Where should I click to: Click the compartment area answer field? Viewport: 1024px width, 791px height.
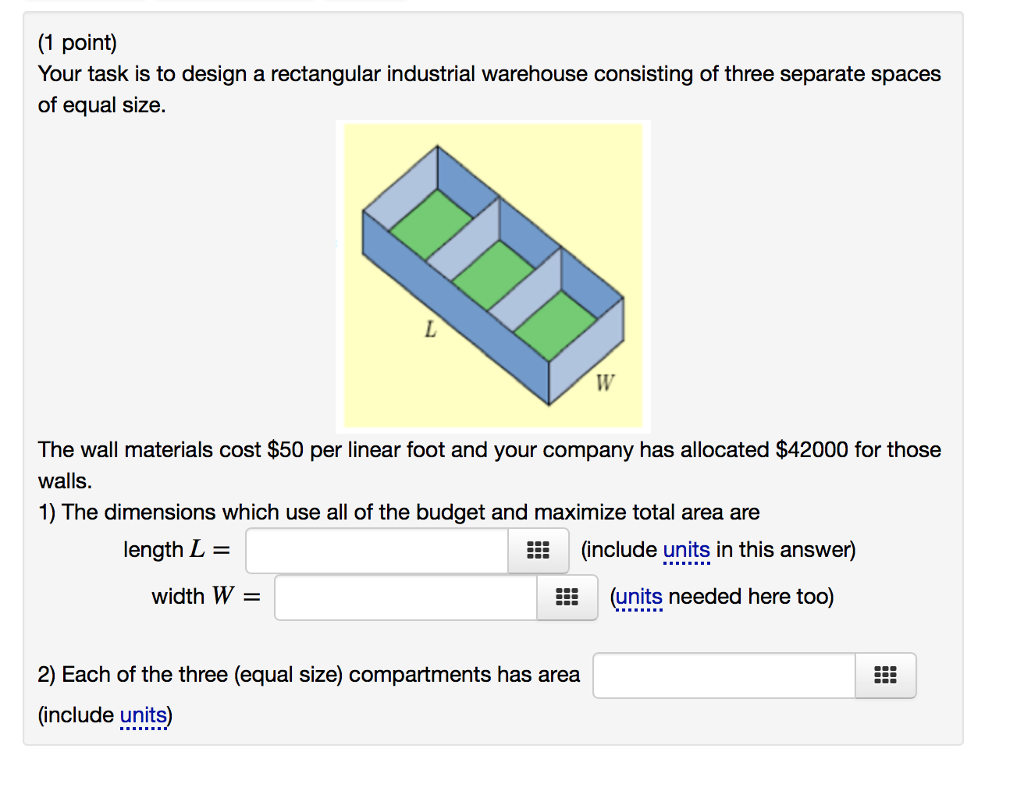(x=722, y=675)
